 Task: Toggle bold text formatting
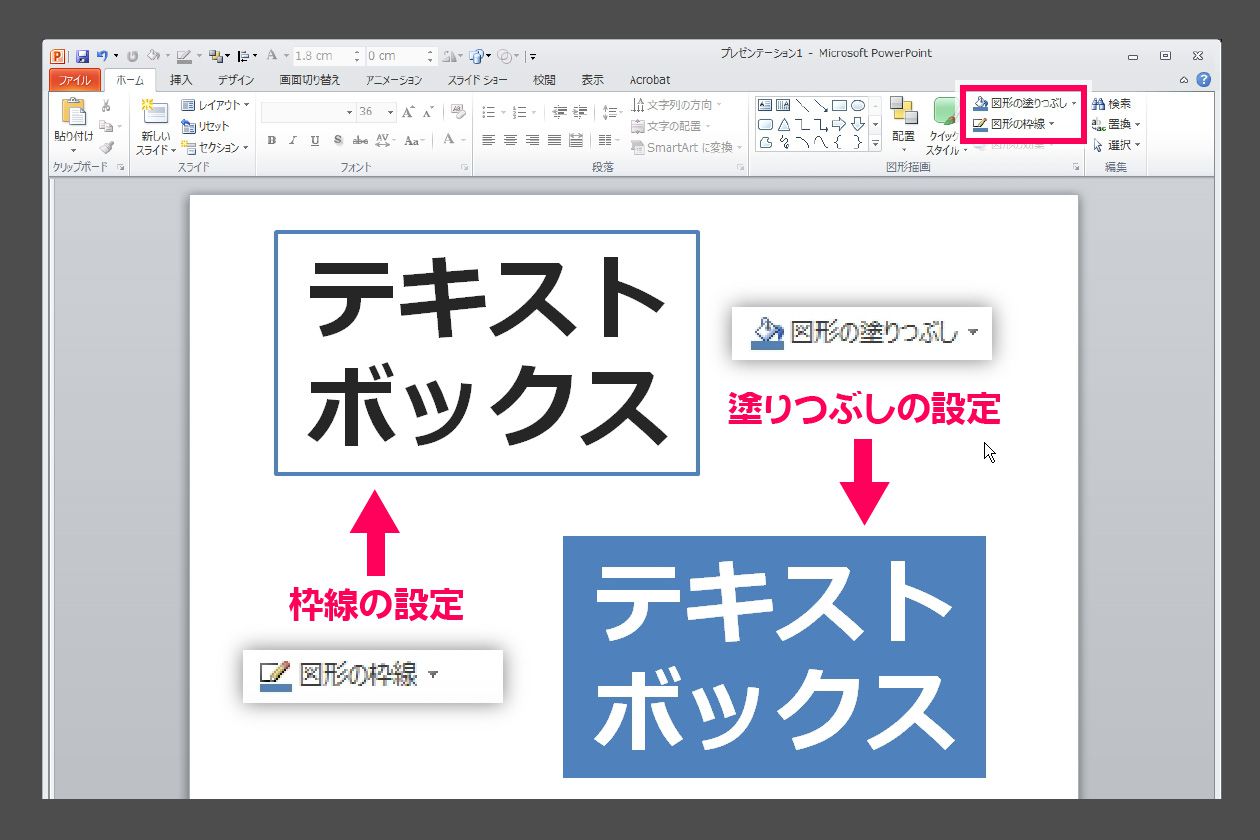pos(272,141)
